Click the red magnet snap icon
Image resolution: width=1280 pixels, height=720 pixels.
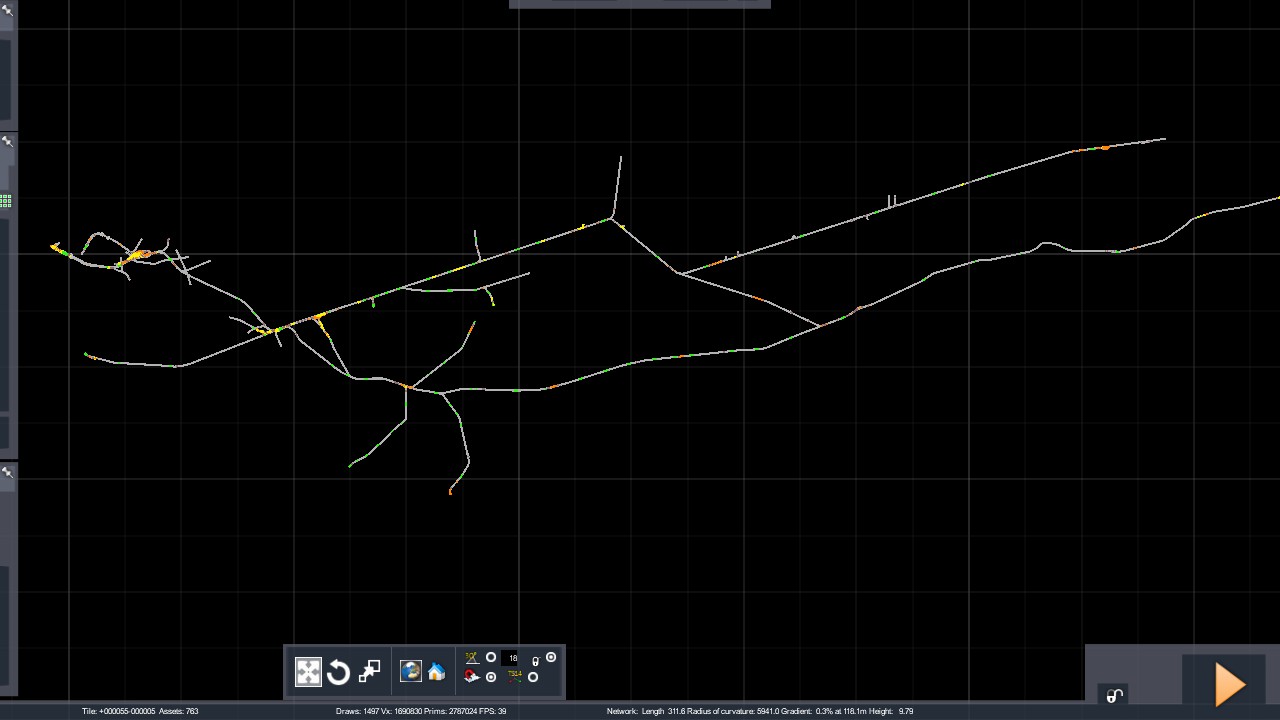click(x=472, y=677)
